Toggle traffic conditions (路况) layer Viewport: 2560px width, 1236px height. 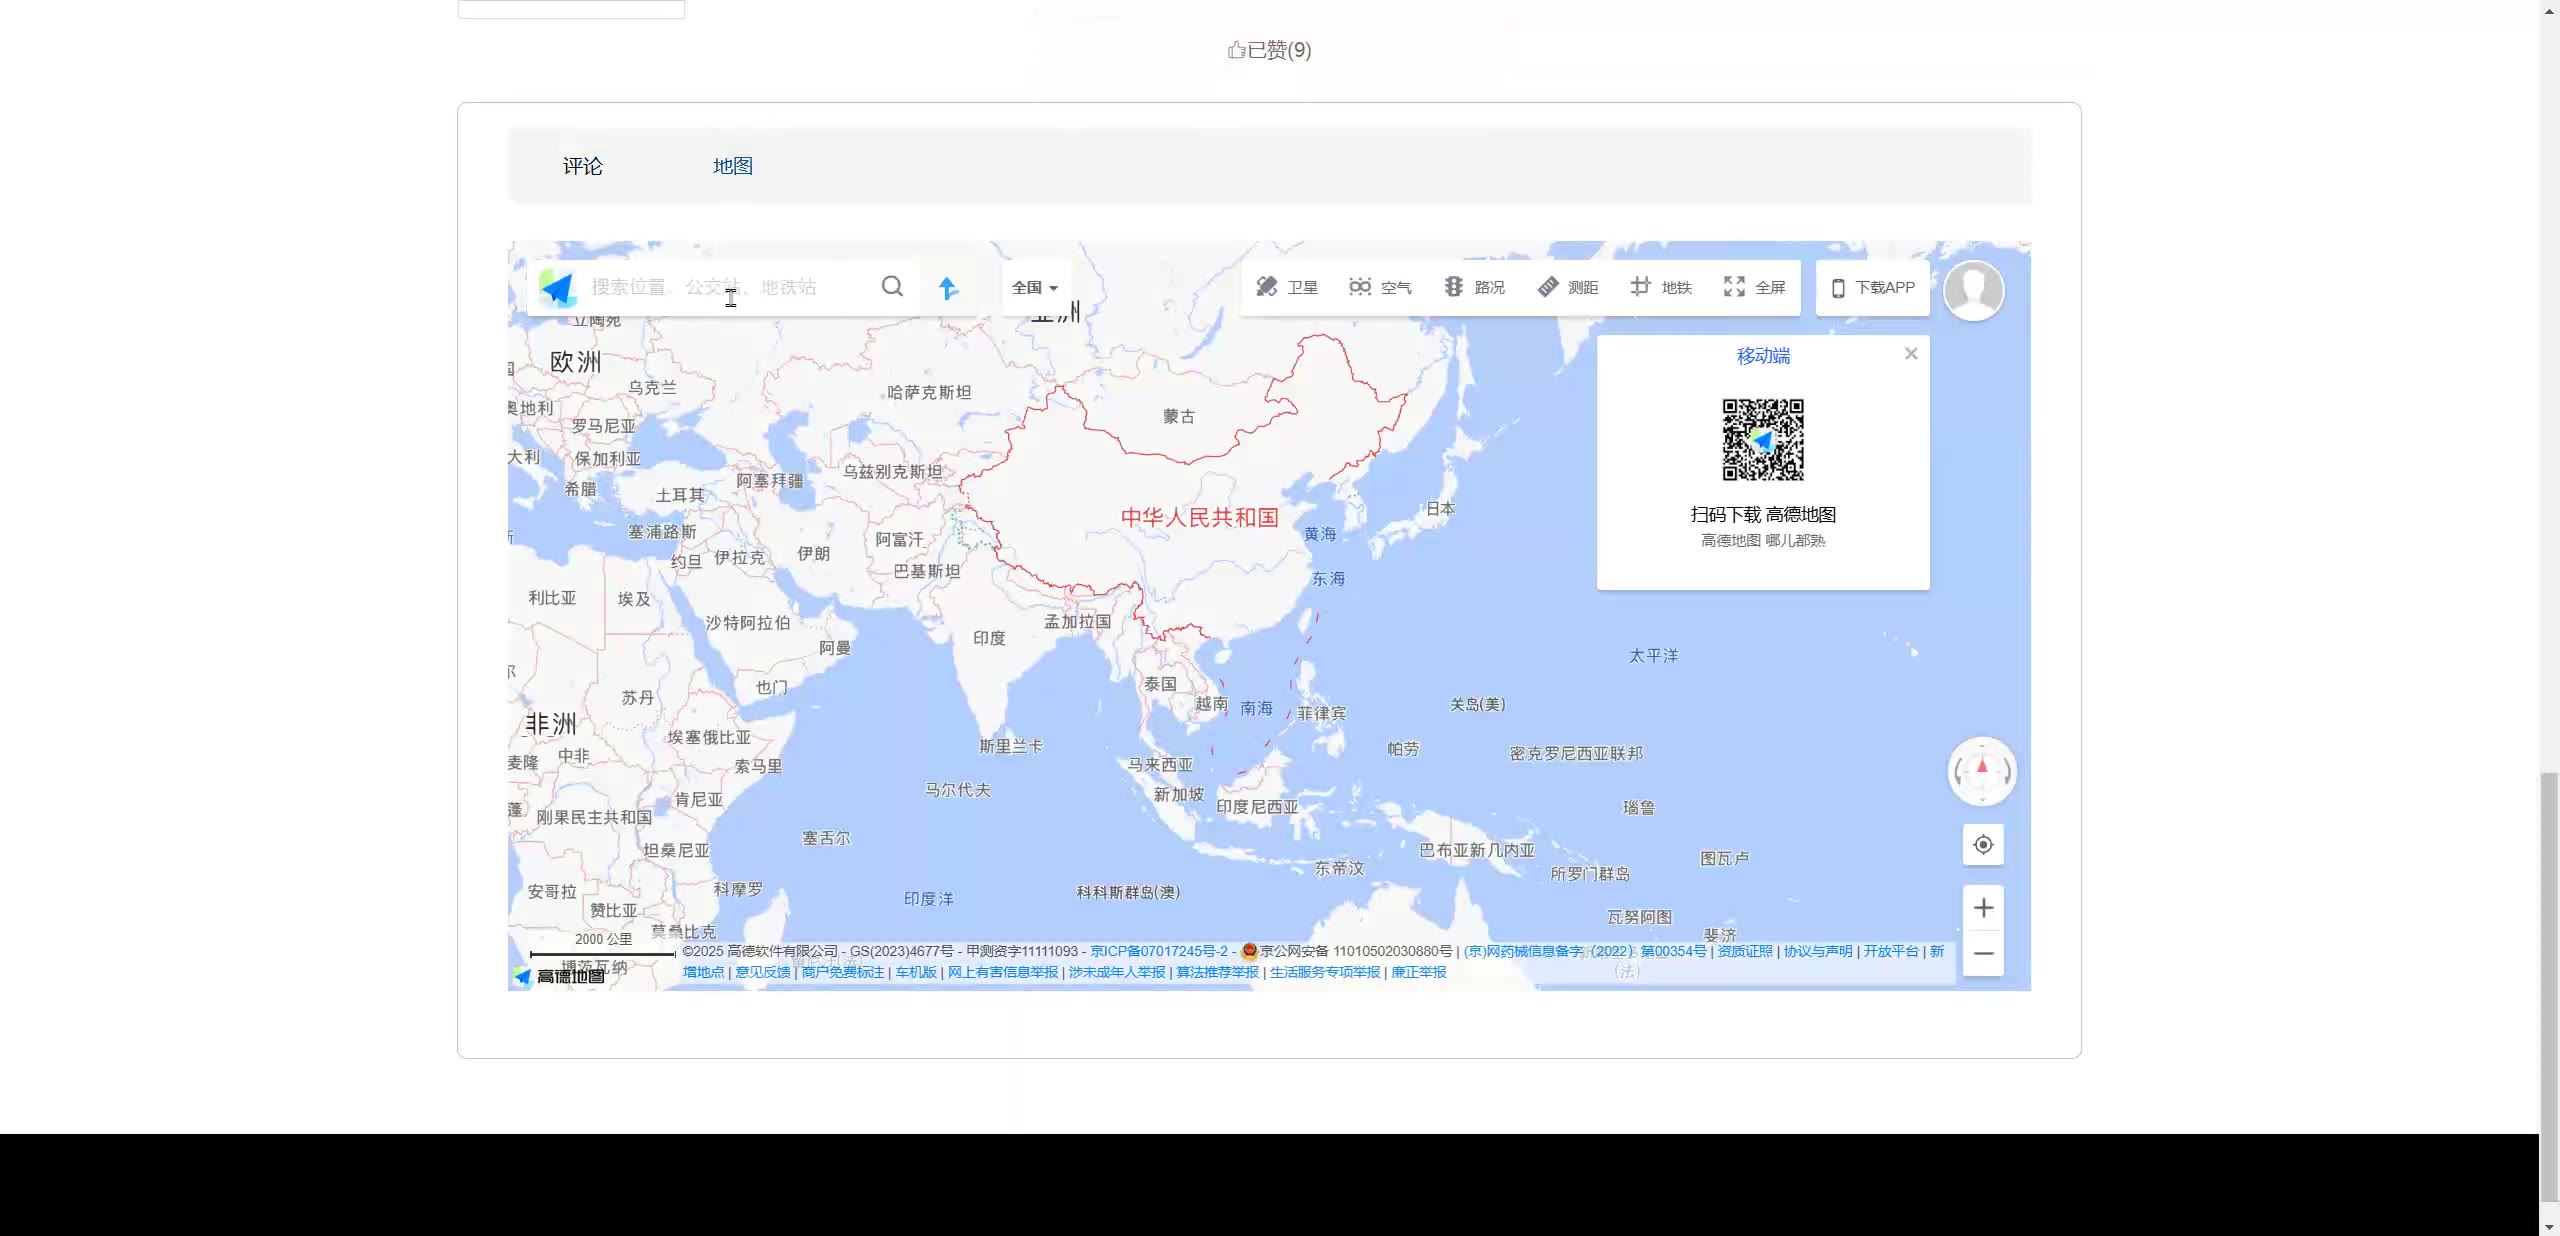(1474, 288)
